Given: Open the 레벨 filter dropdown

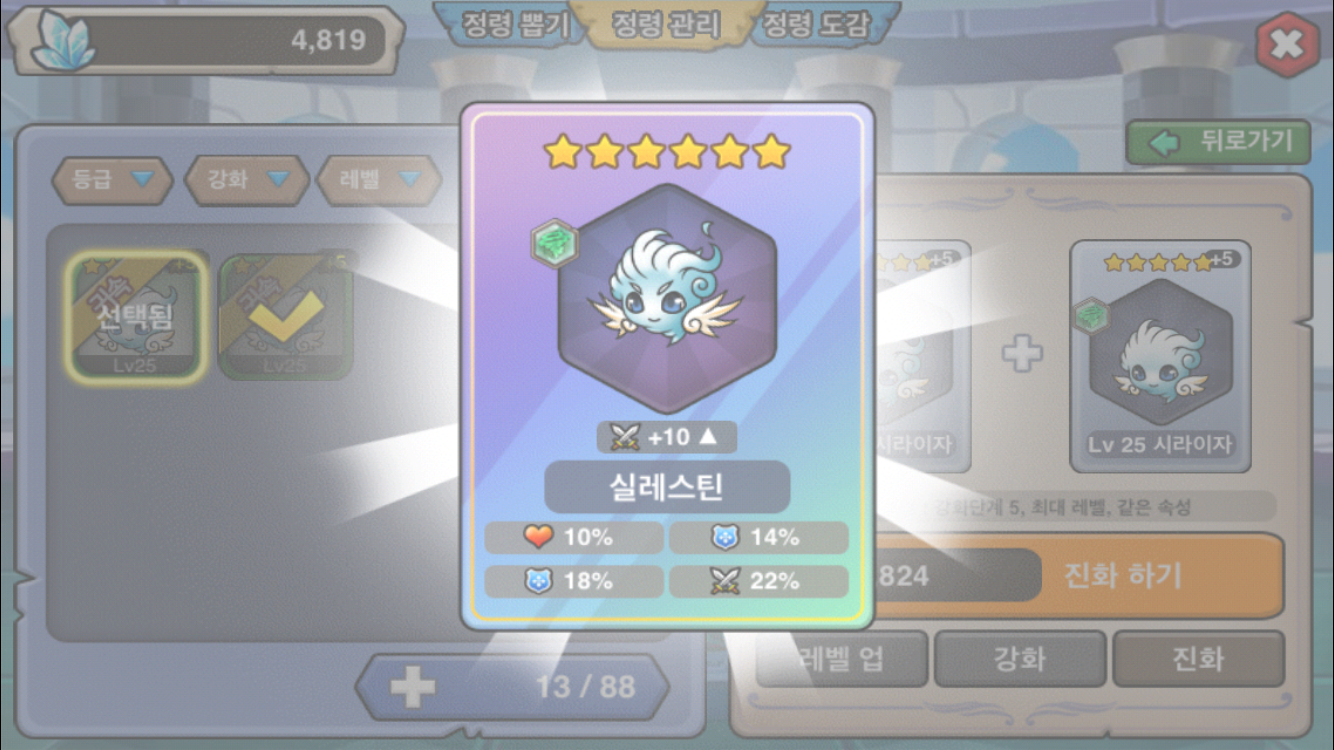Looking at the screenshot, I should (x=380, y=180).
